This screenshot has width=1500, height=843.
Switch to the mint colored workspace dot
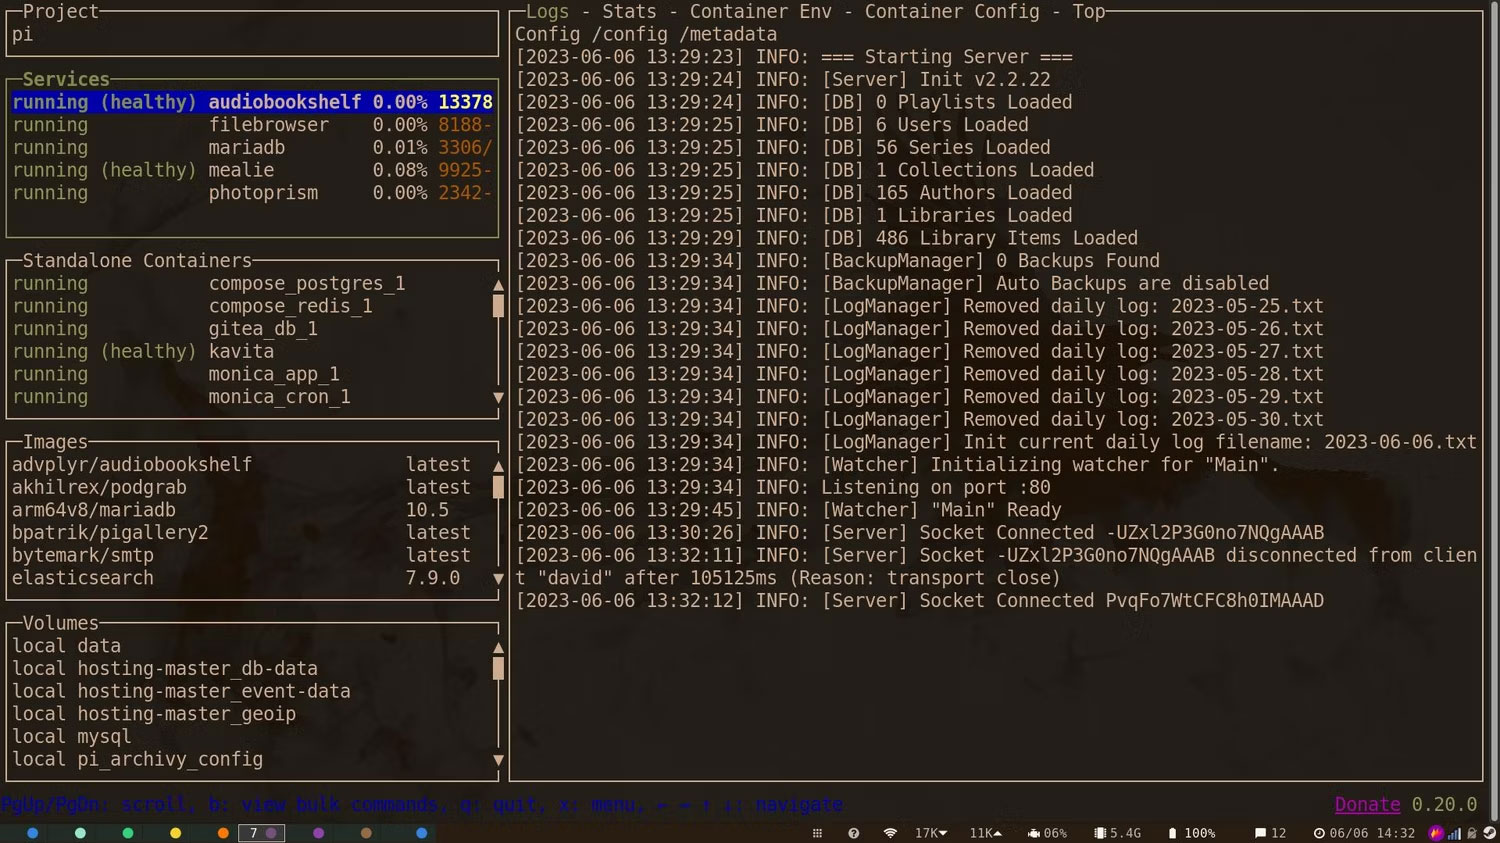coord(80,833)
